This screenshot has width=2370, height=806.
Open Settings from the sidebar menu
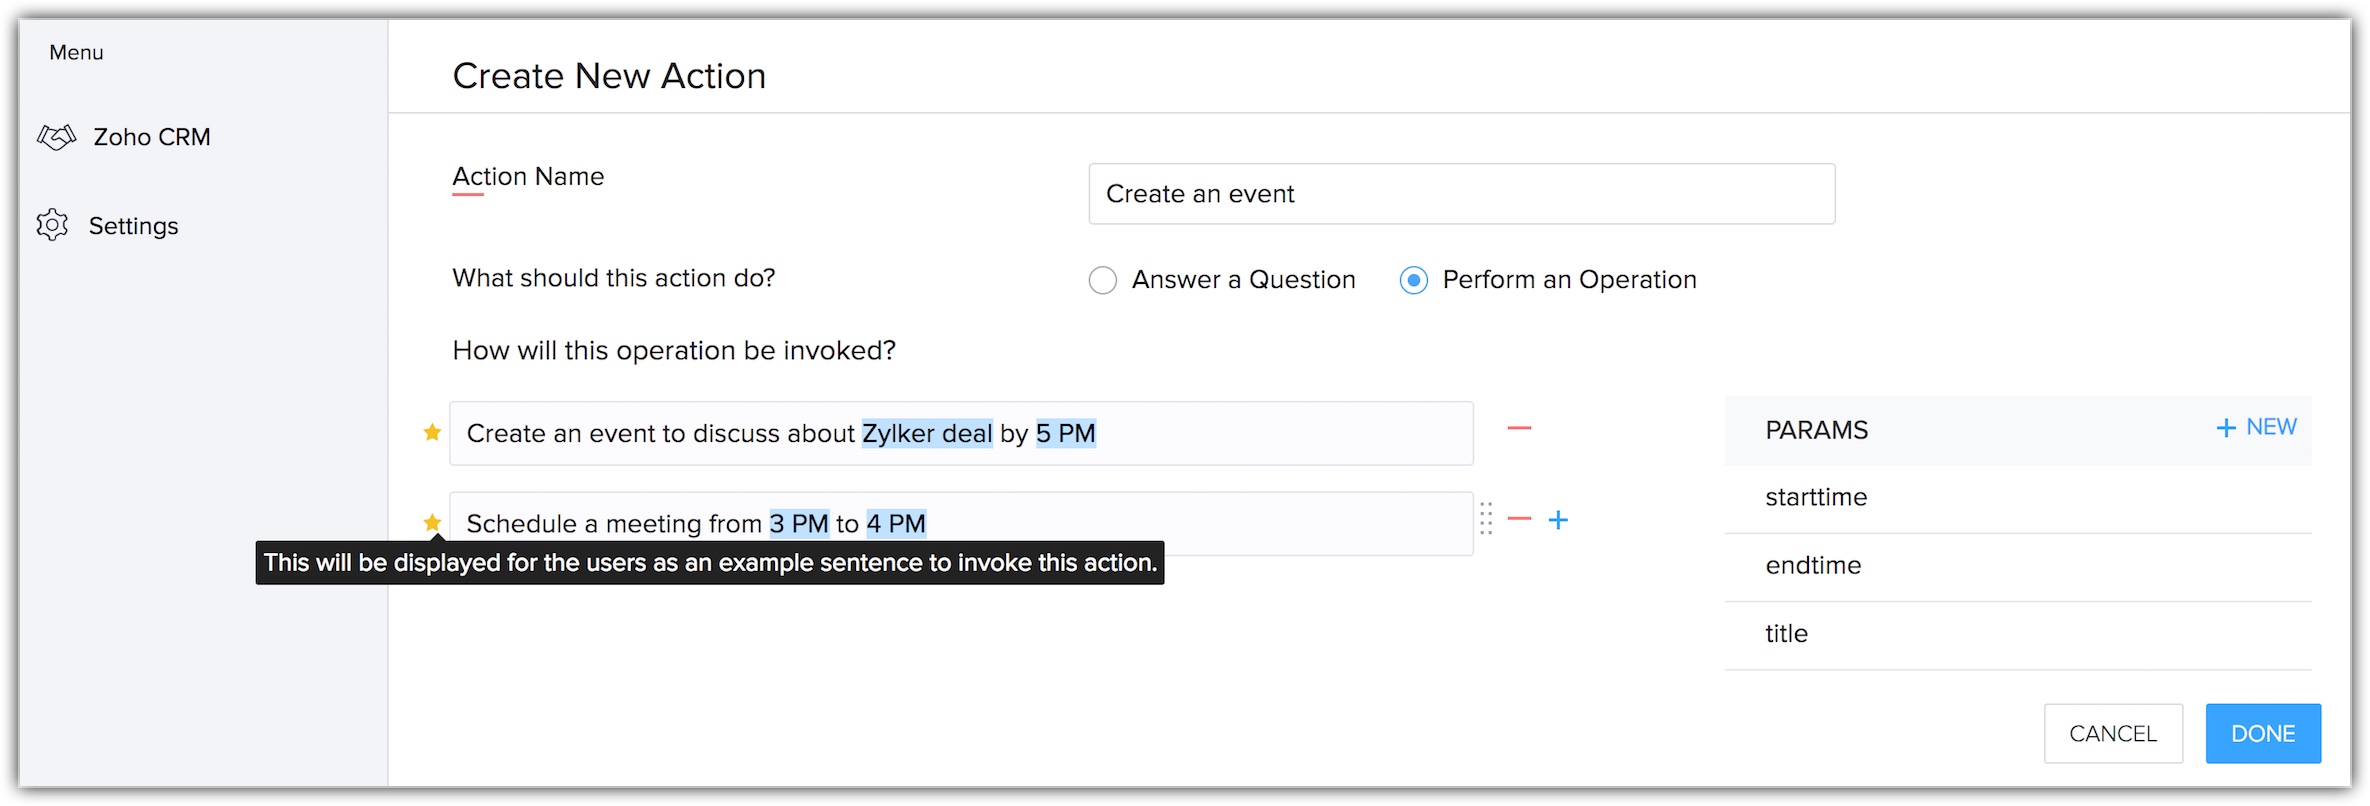point(133,226)
